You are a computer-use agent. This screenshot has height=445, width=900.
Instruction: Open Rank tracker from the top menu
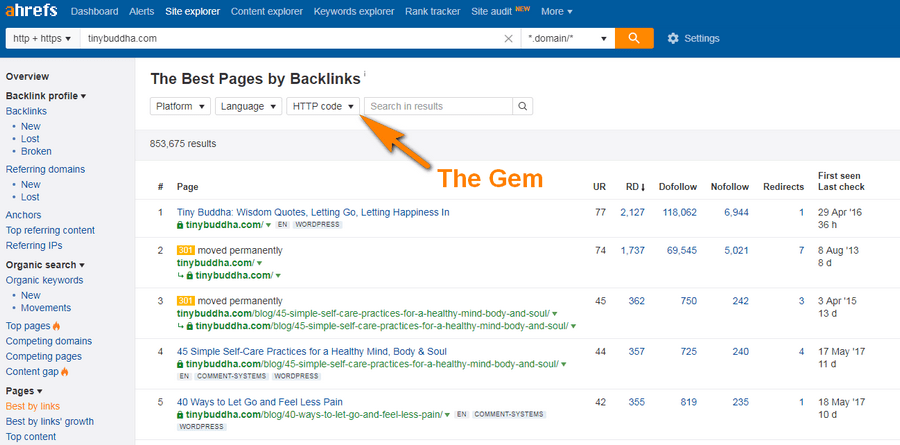coord(433,11)
